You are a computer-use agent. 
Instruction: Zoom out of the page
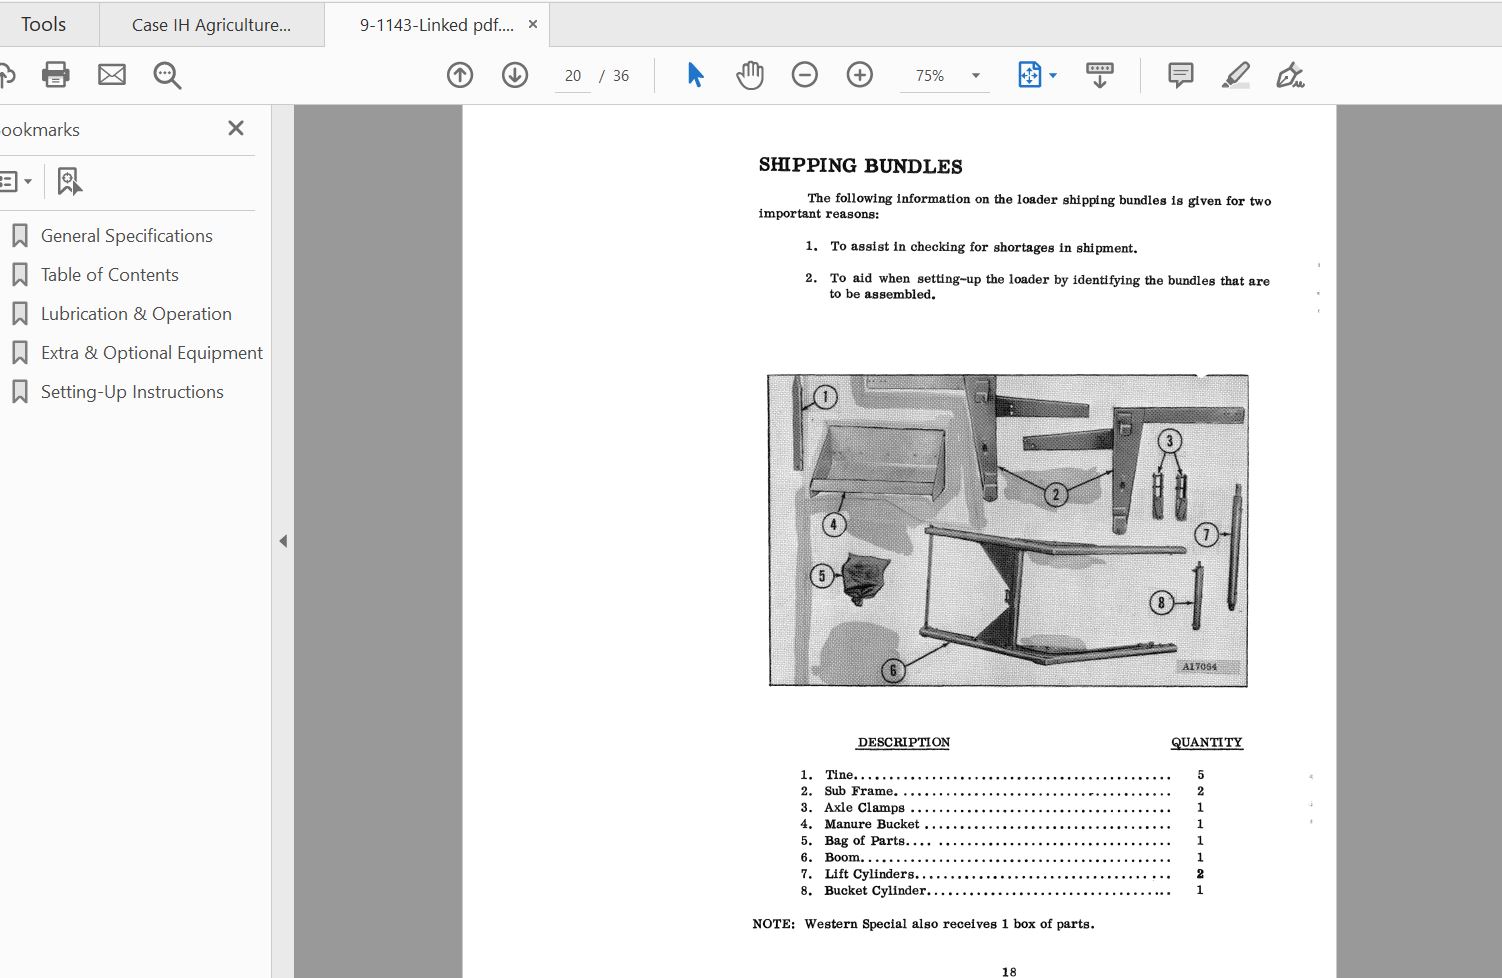(x=804, y=74)
